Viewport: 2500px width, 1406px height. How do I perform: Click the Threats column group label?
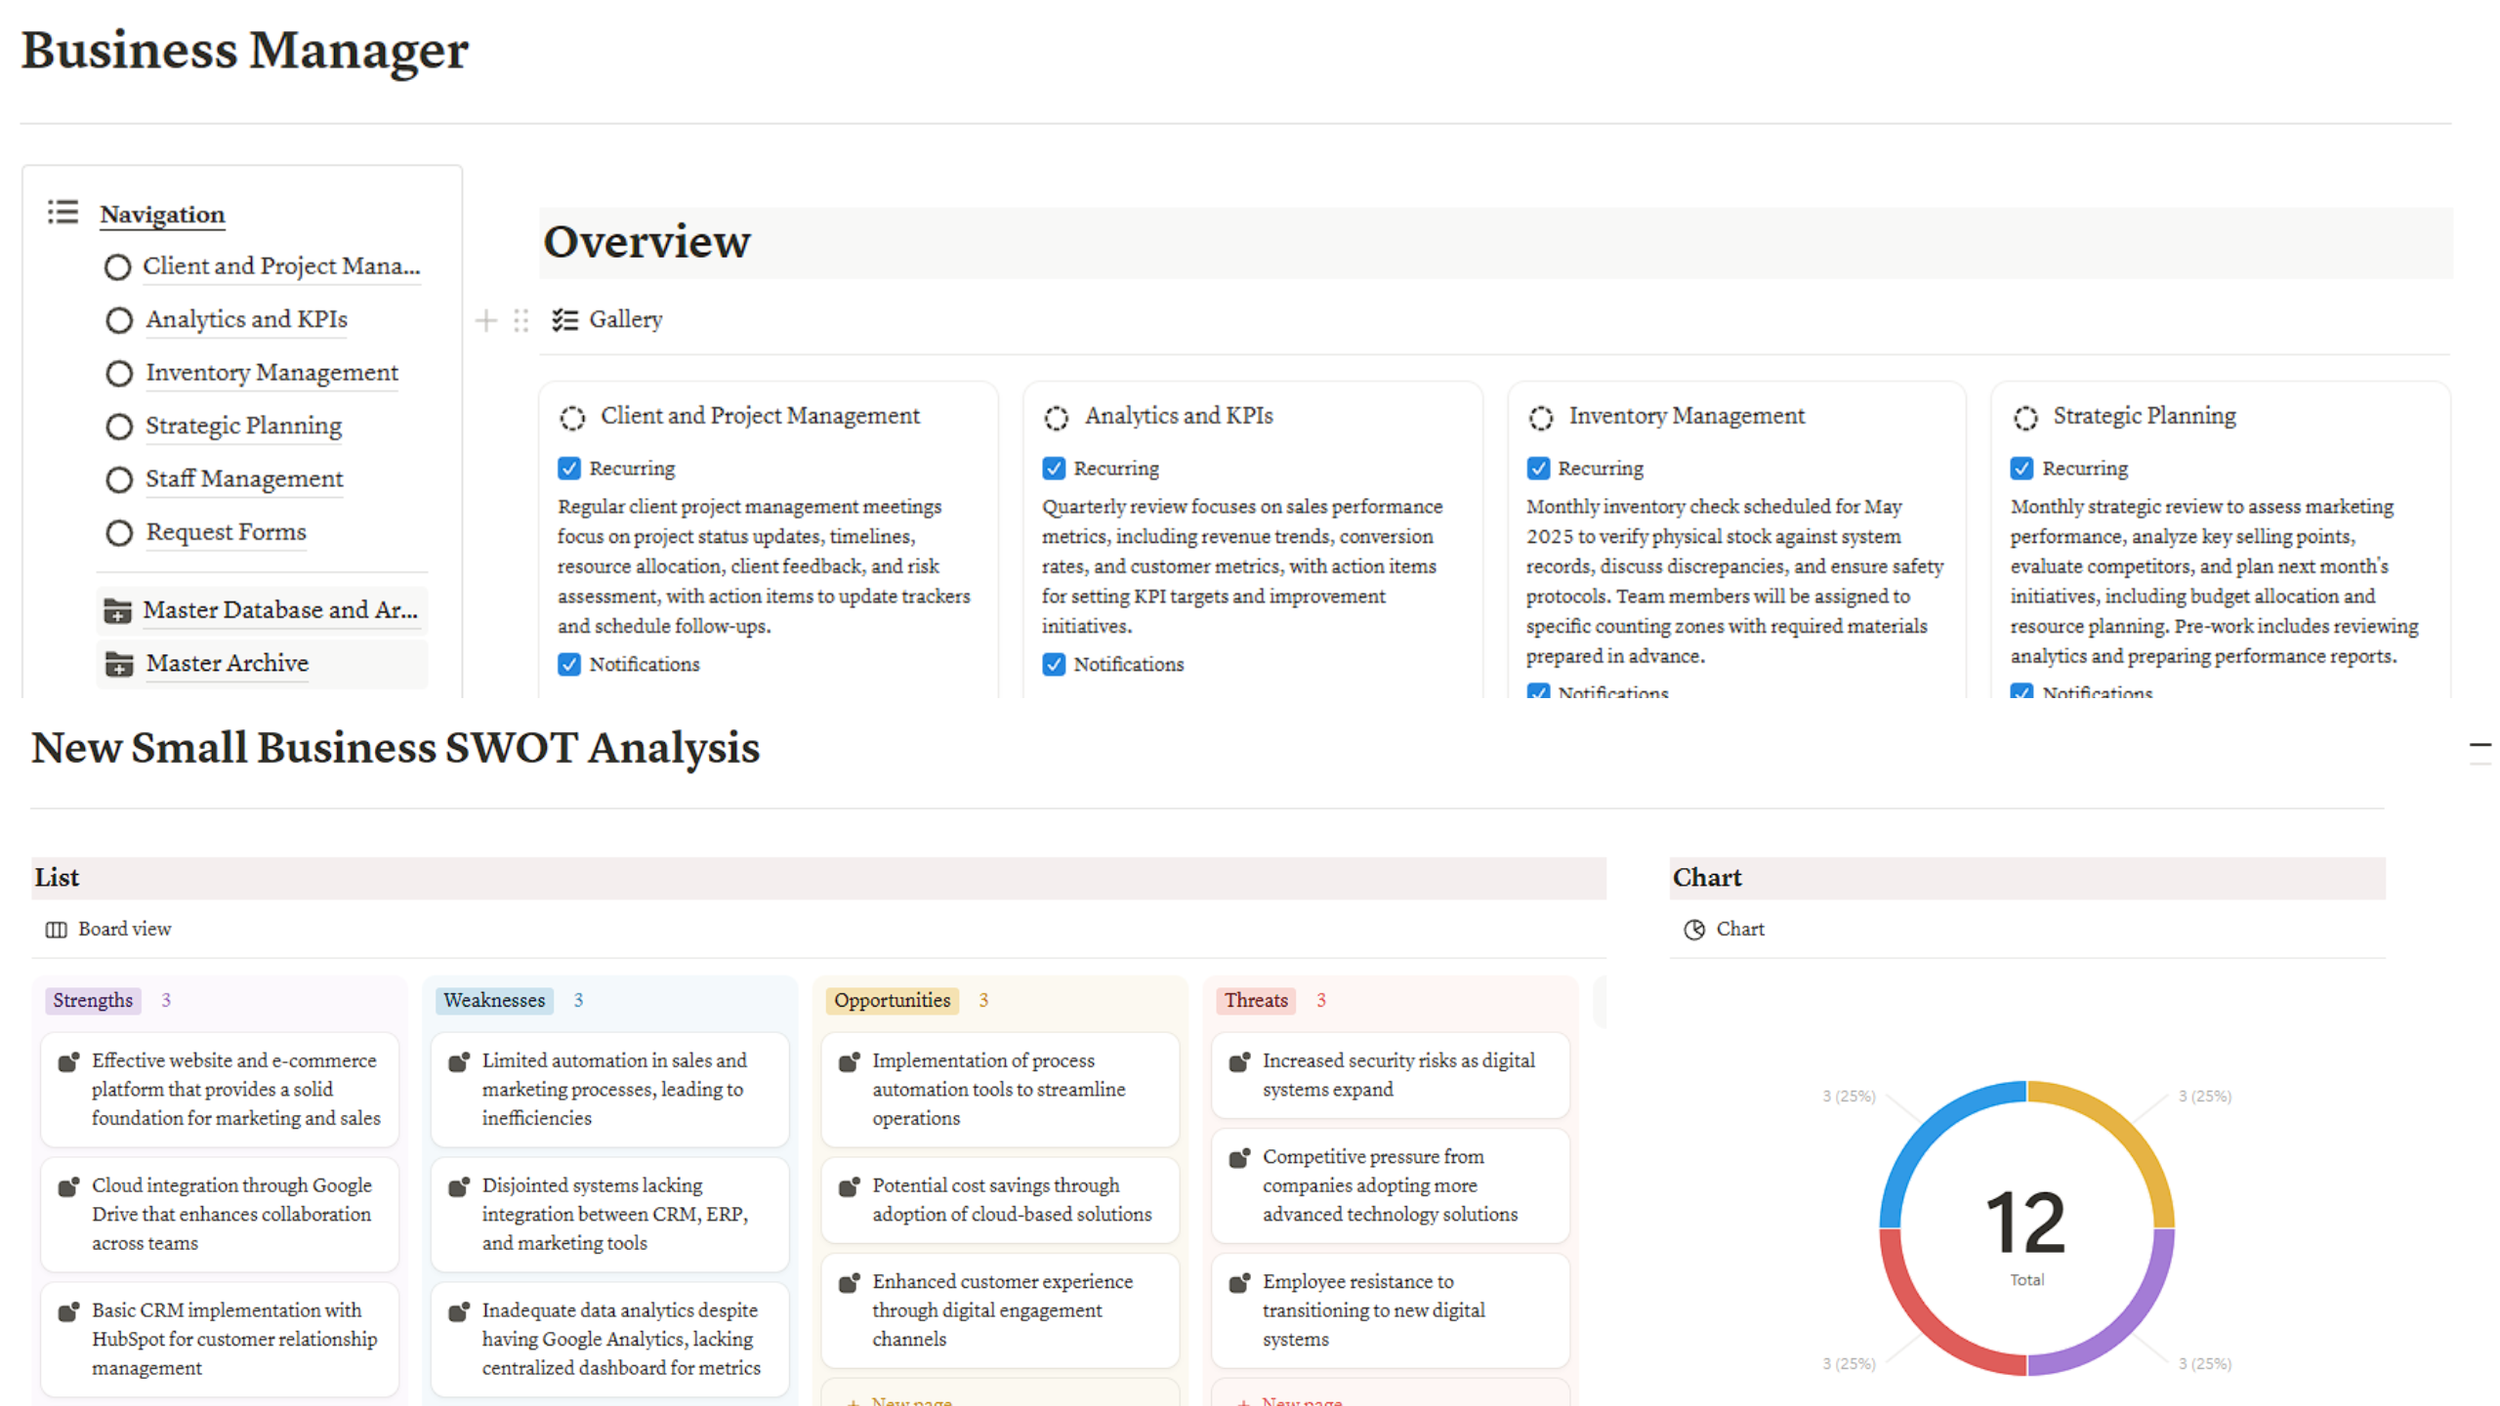click(x=1255, y=1000)
